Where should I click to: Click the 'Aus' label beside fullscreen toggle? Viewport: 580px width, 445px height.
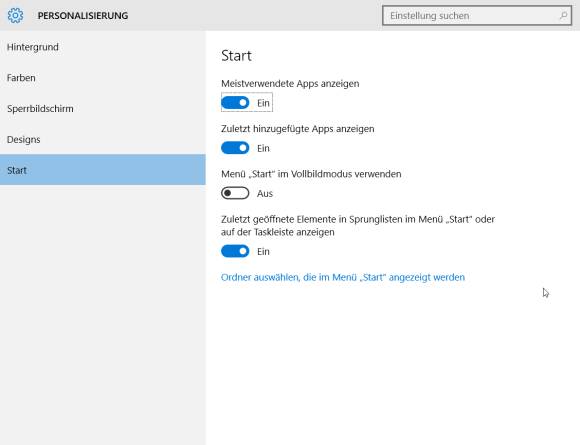tap(265, 193)
